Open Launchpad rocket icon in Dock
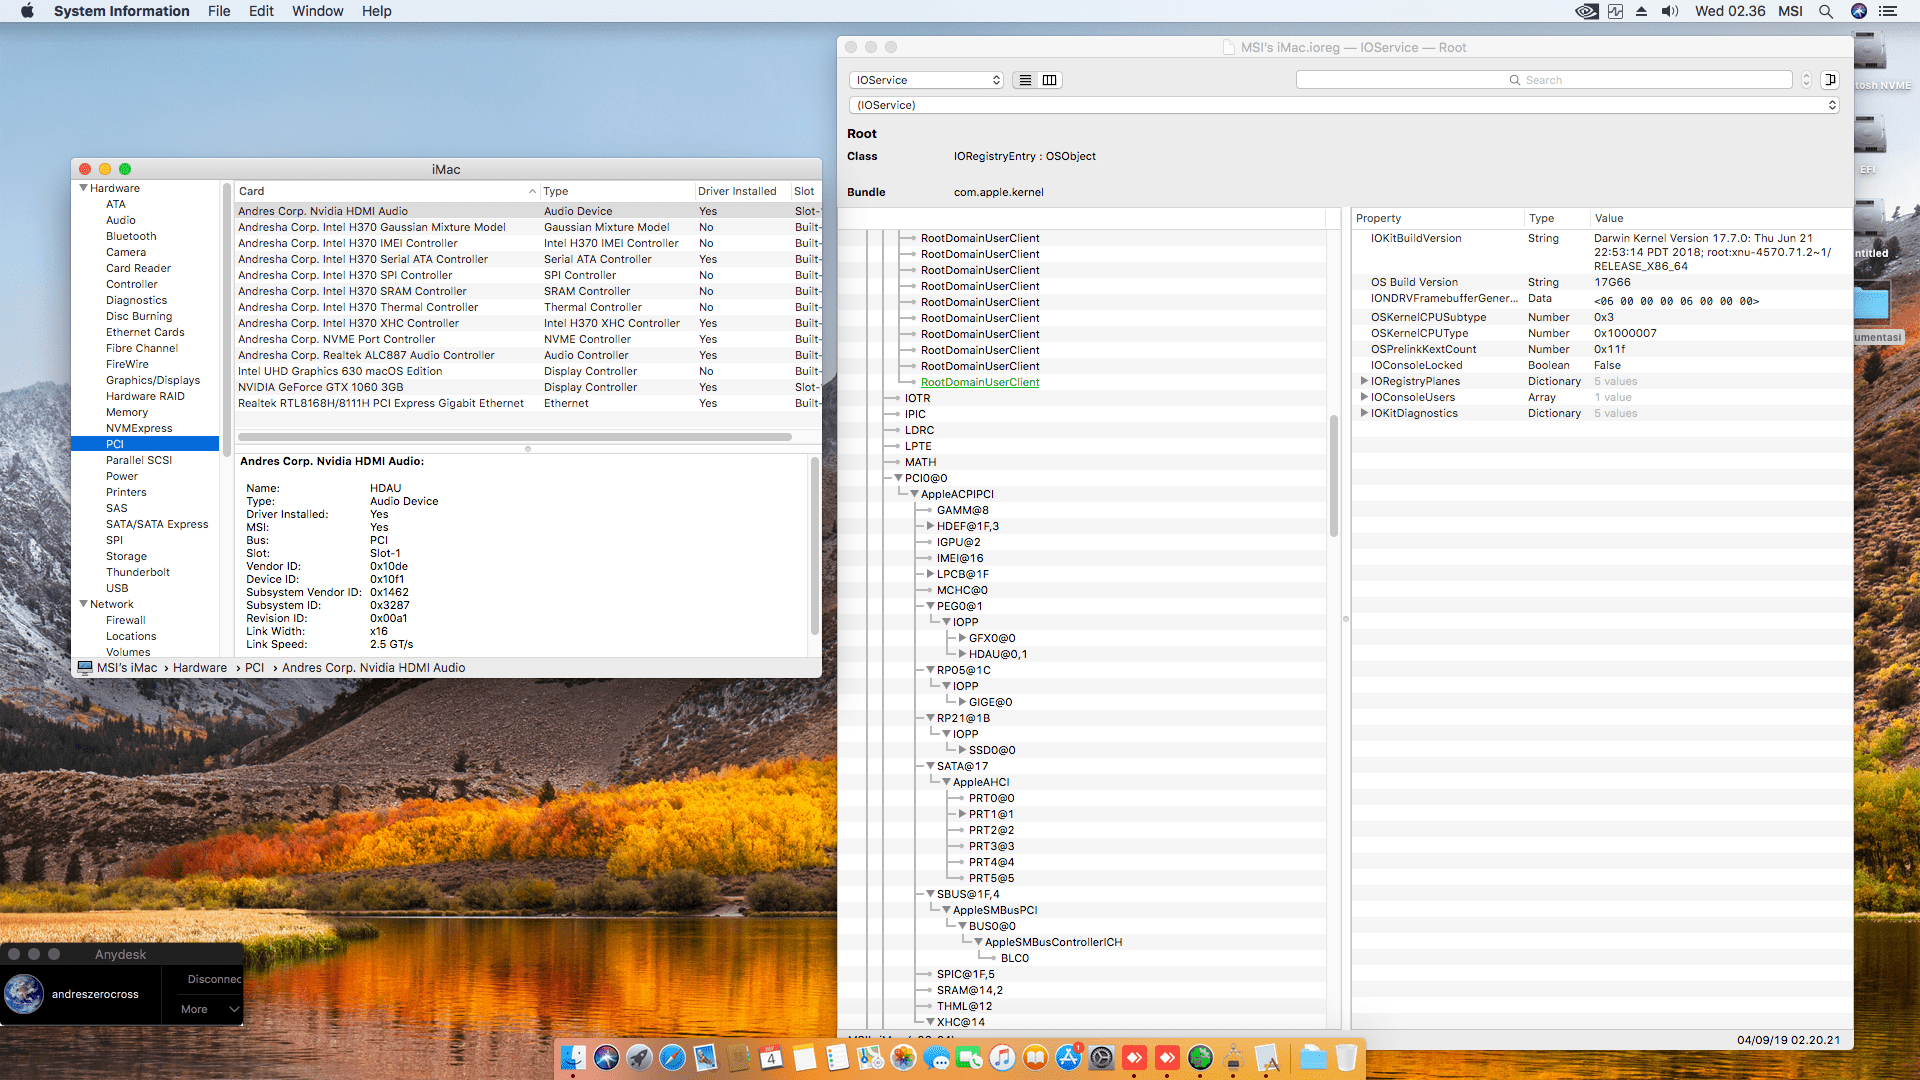Image resolution: width=1920 pixels, height=1080 pixels. pyautogui.click(x=639, y=1058)
